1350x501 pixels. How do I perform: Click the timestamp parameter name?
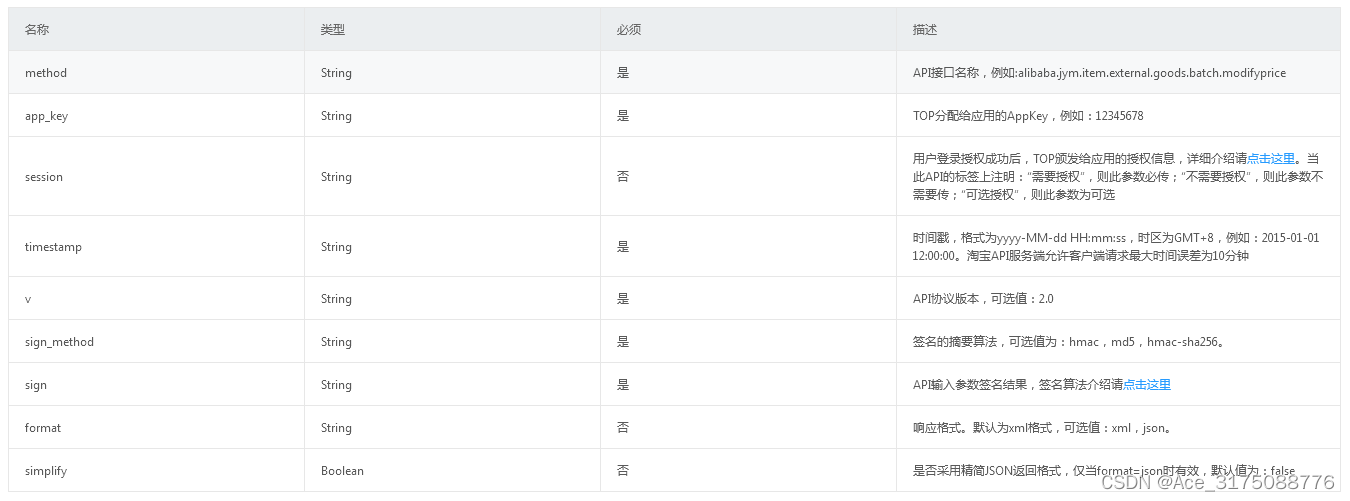53,247
